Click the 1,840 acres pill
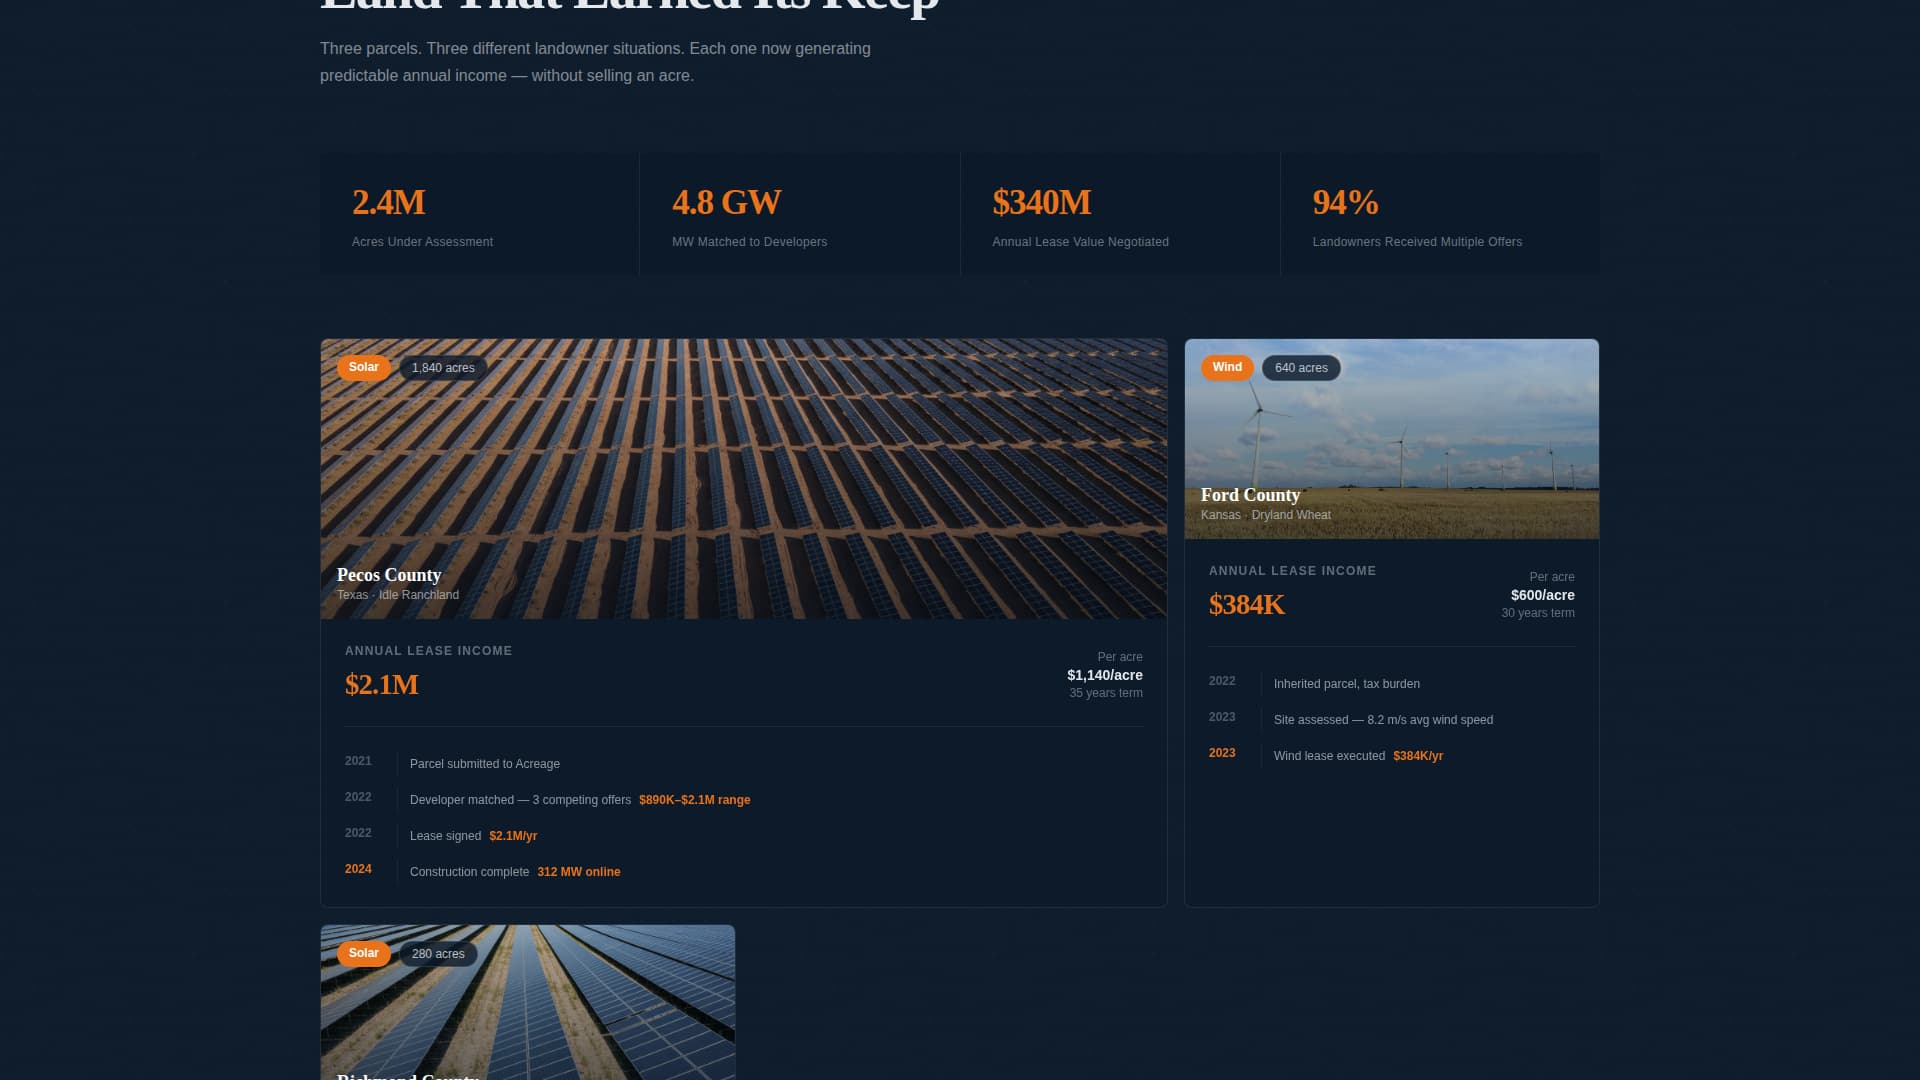 pos(443,367)
